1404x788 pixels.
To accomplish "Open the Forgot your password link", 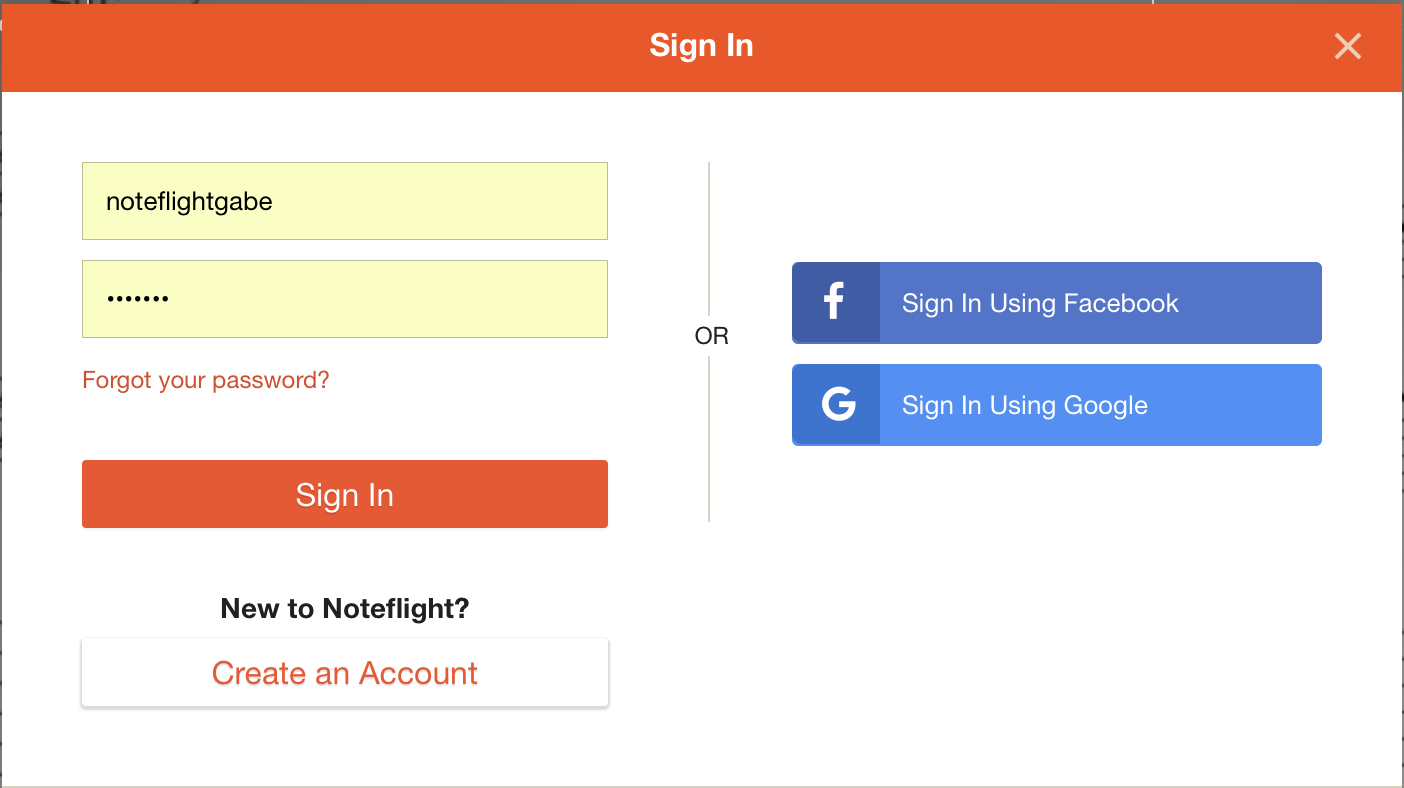I will [x=205, y=380].
